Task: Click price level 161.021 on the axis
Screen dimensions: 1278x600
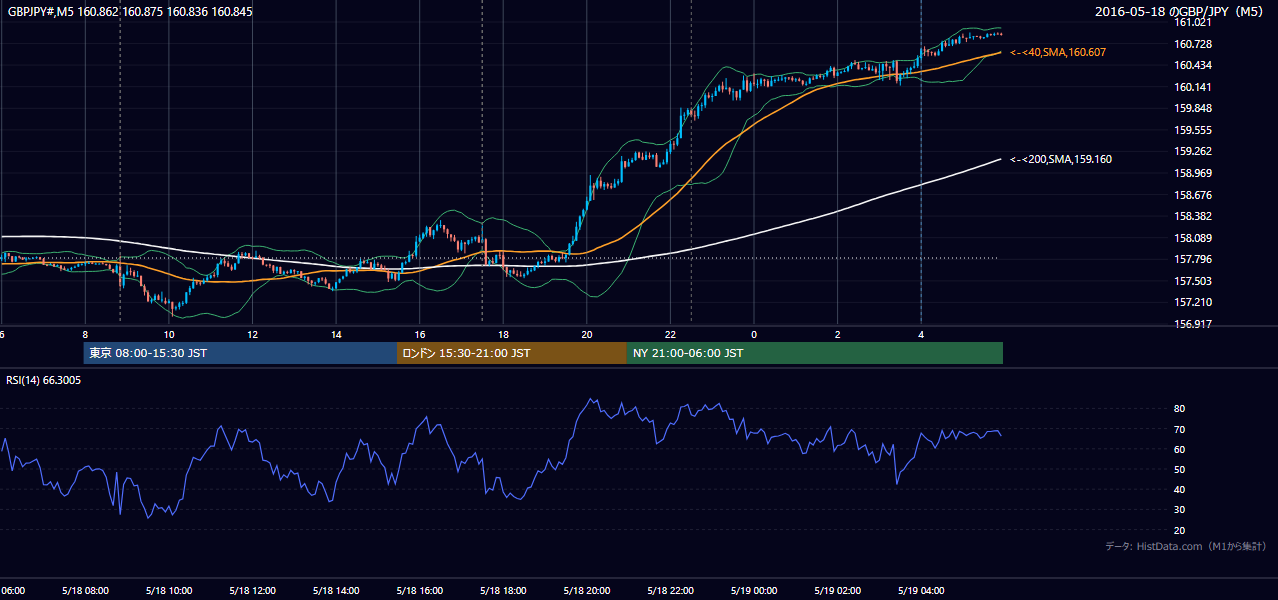Action: (x=1193, y=23)
